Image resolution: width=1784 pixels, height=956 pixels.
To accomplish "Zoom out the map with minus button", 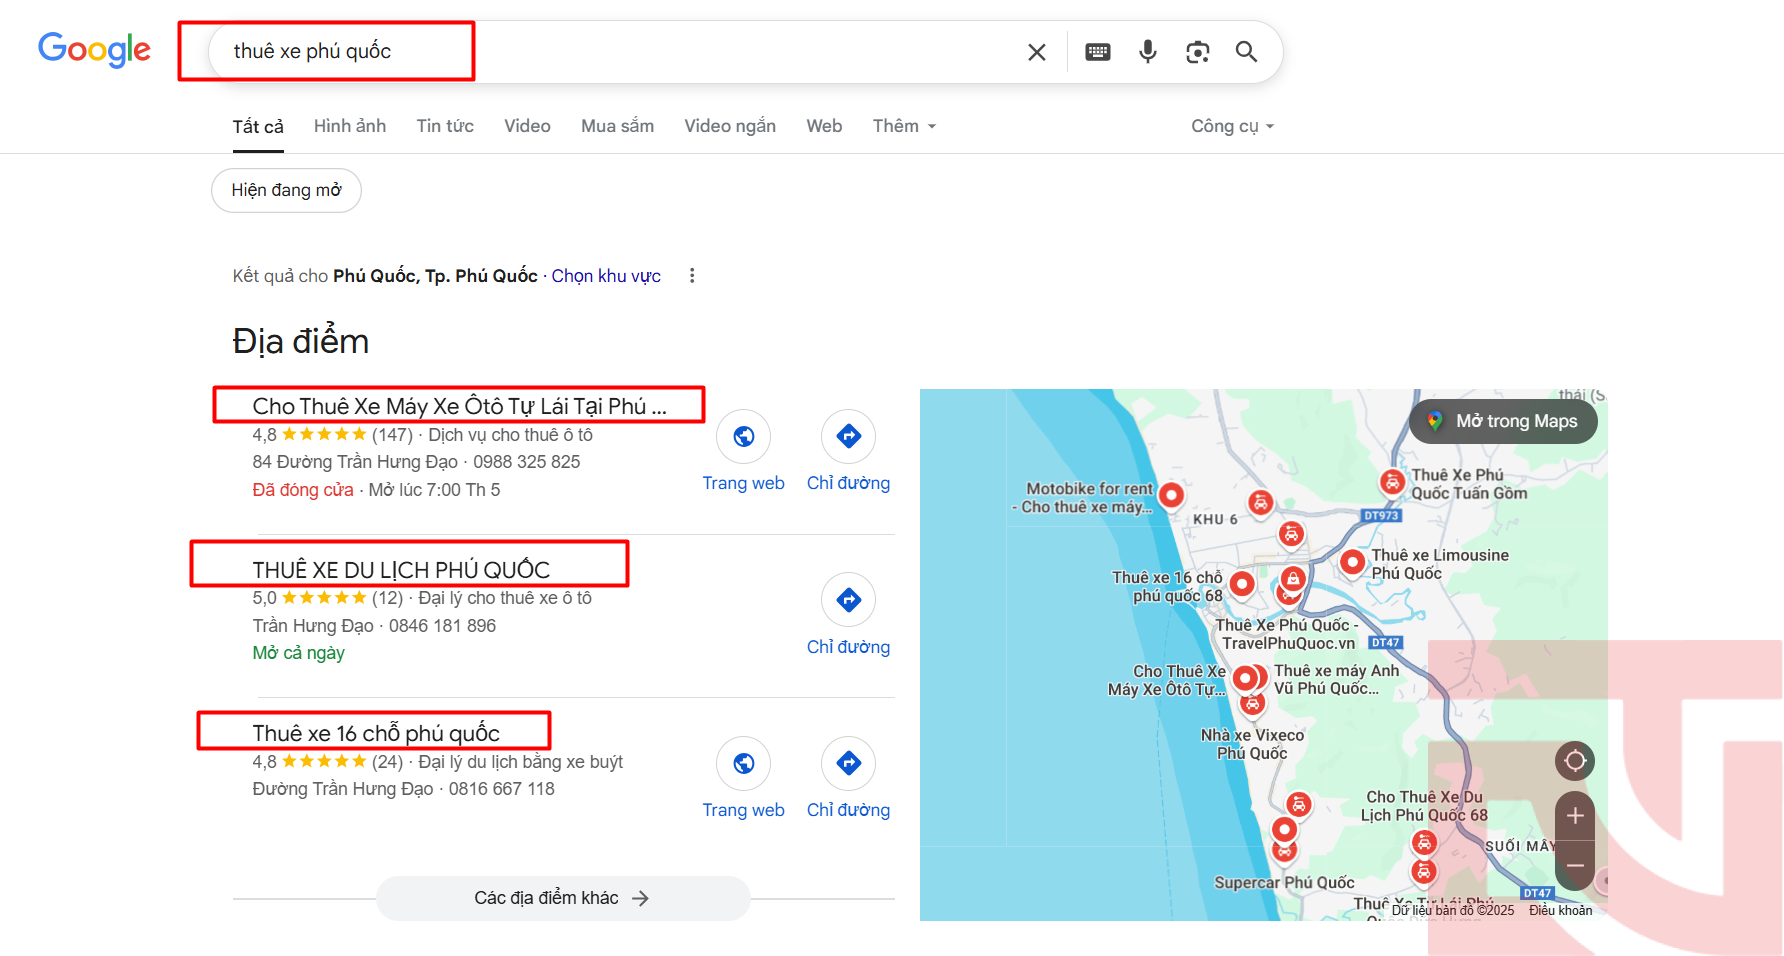I will click(x=1575, y=866).
